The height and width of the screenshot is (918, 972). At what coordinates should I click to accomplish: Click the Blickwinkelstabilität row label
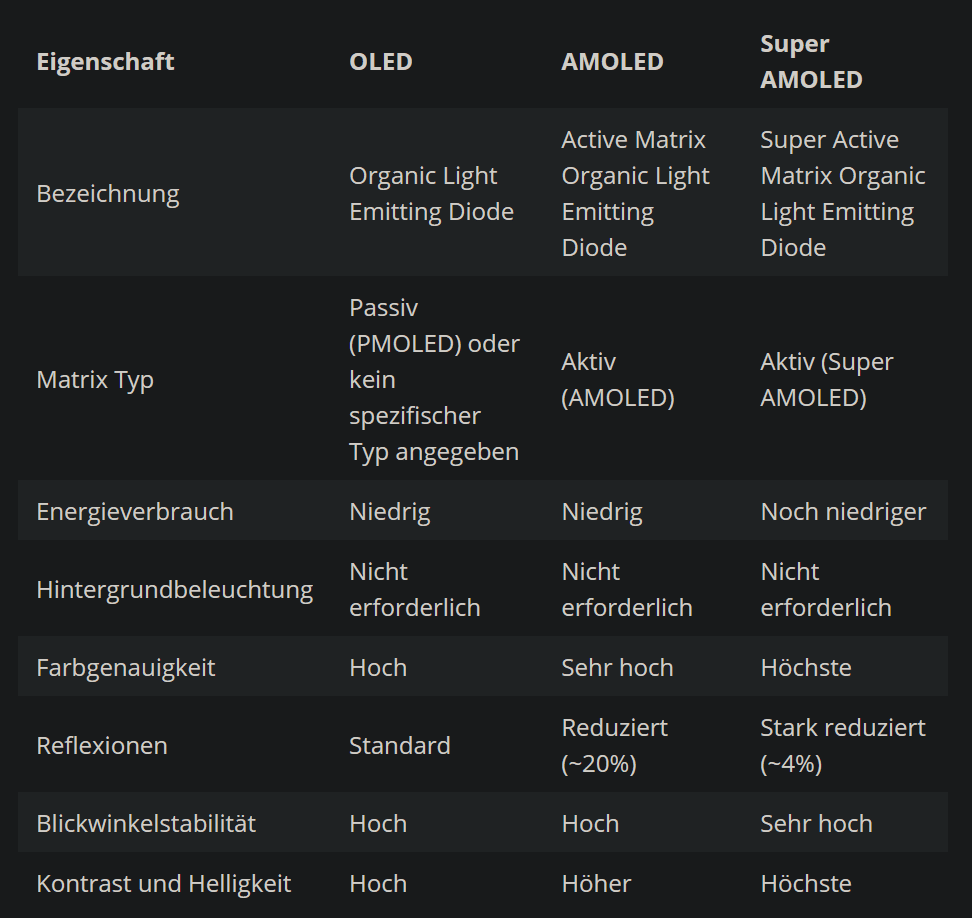pos(146,824)
